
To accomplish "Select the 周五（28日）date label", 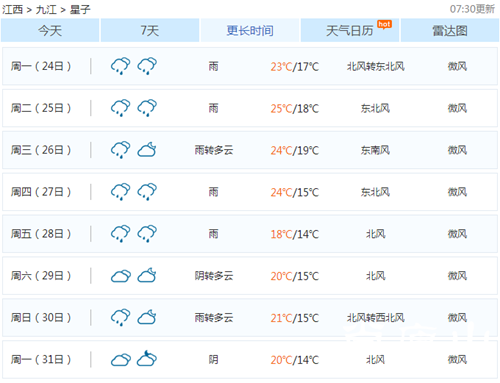I will click(41, 234).
